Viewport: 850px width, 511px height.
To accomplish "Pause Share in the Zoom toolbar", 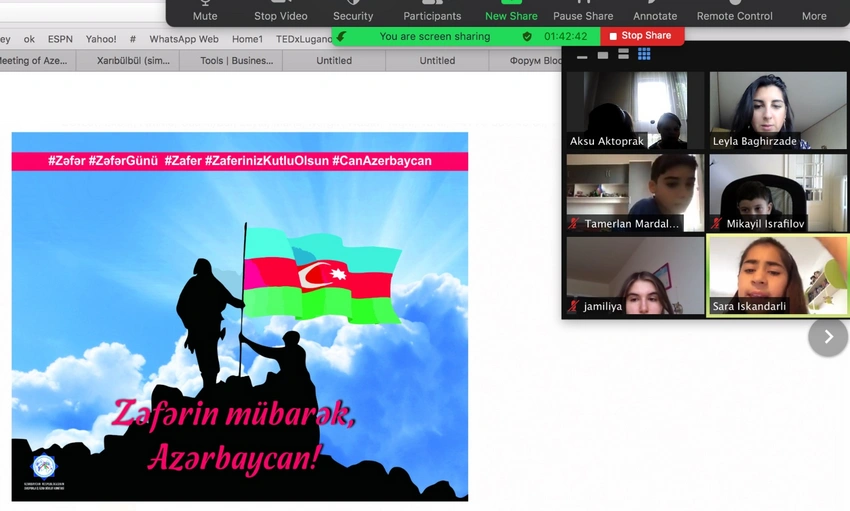I will coord(583,11).
